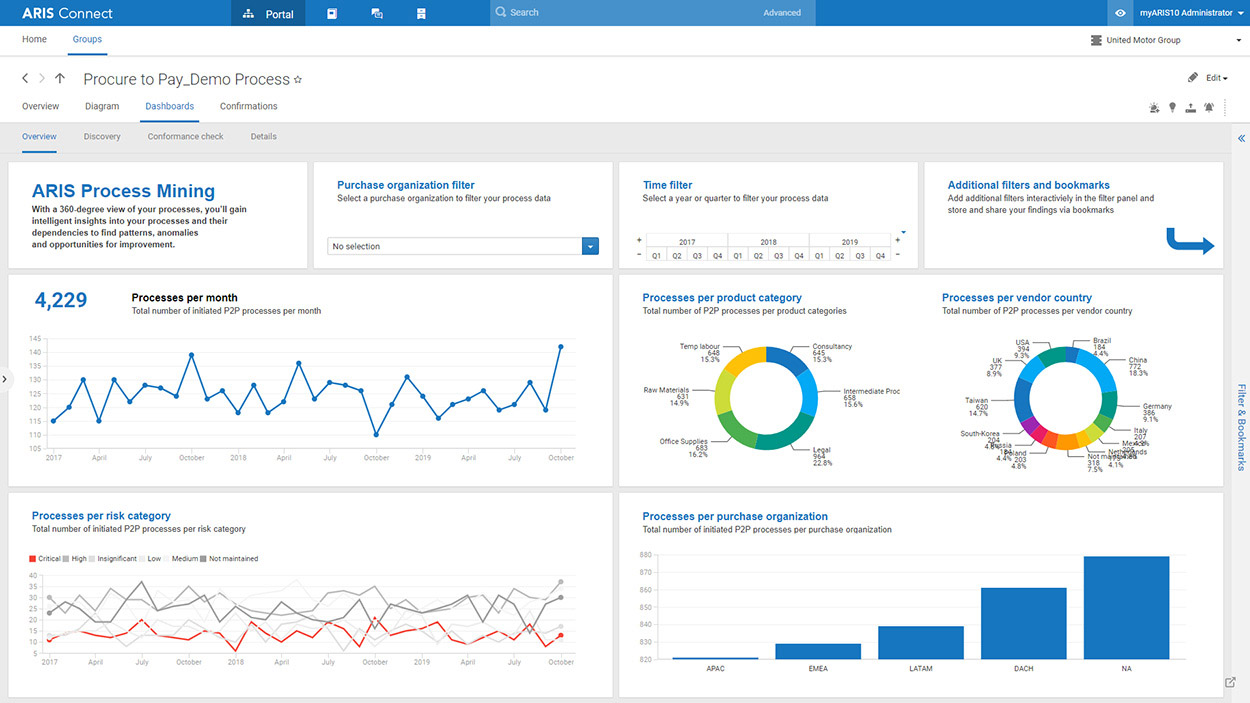Viewport: 1250px width, 703px height.
Task: Click the right plus icon of time filter
Action: [897, 241]
